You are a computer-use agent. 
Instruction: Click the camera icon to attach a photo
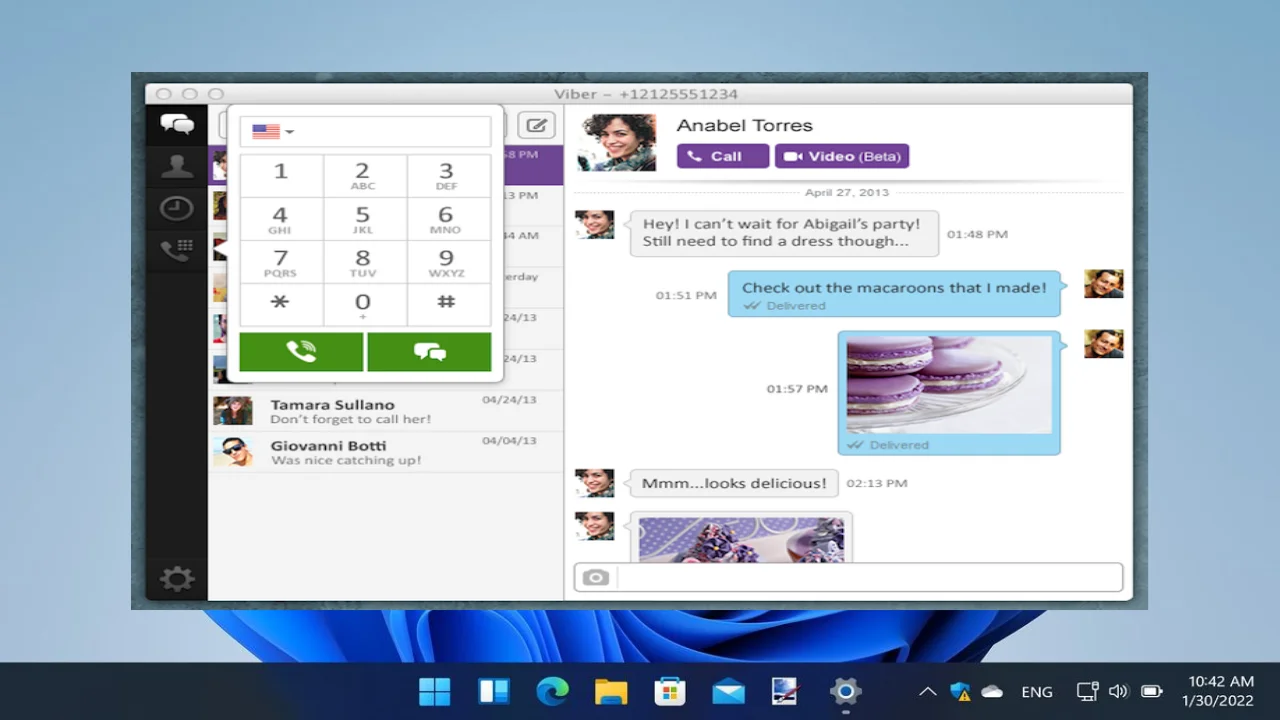coord(596,578)
